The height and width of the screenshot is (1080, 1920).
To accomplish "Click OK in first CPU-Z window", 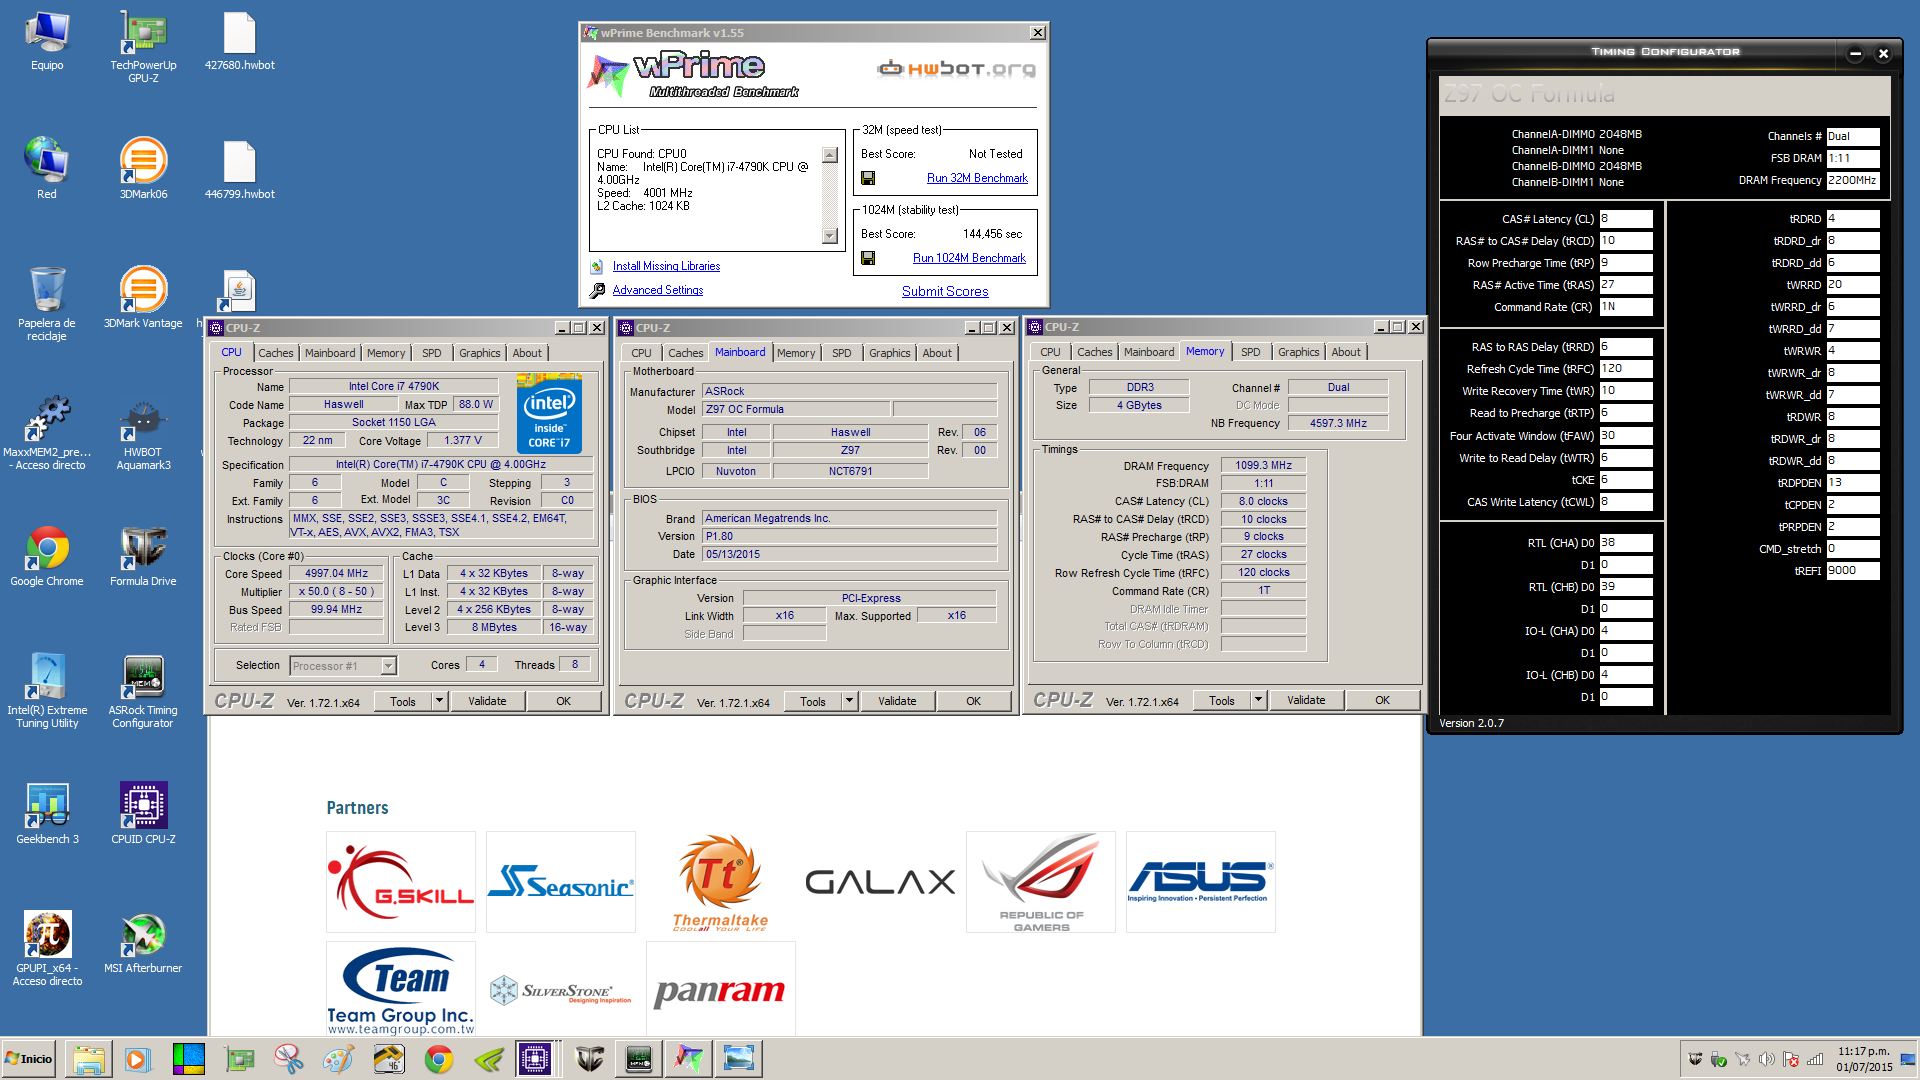I will pyautogui.click(x=563, y=701).
